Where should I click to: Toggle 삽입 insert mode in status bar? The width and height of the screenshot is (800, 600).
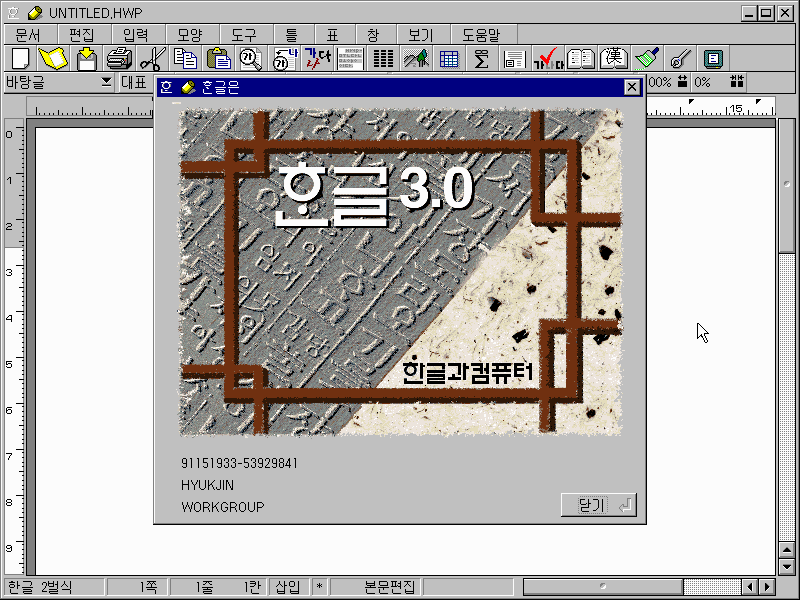[x=288, y=587]
